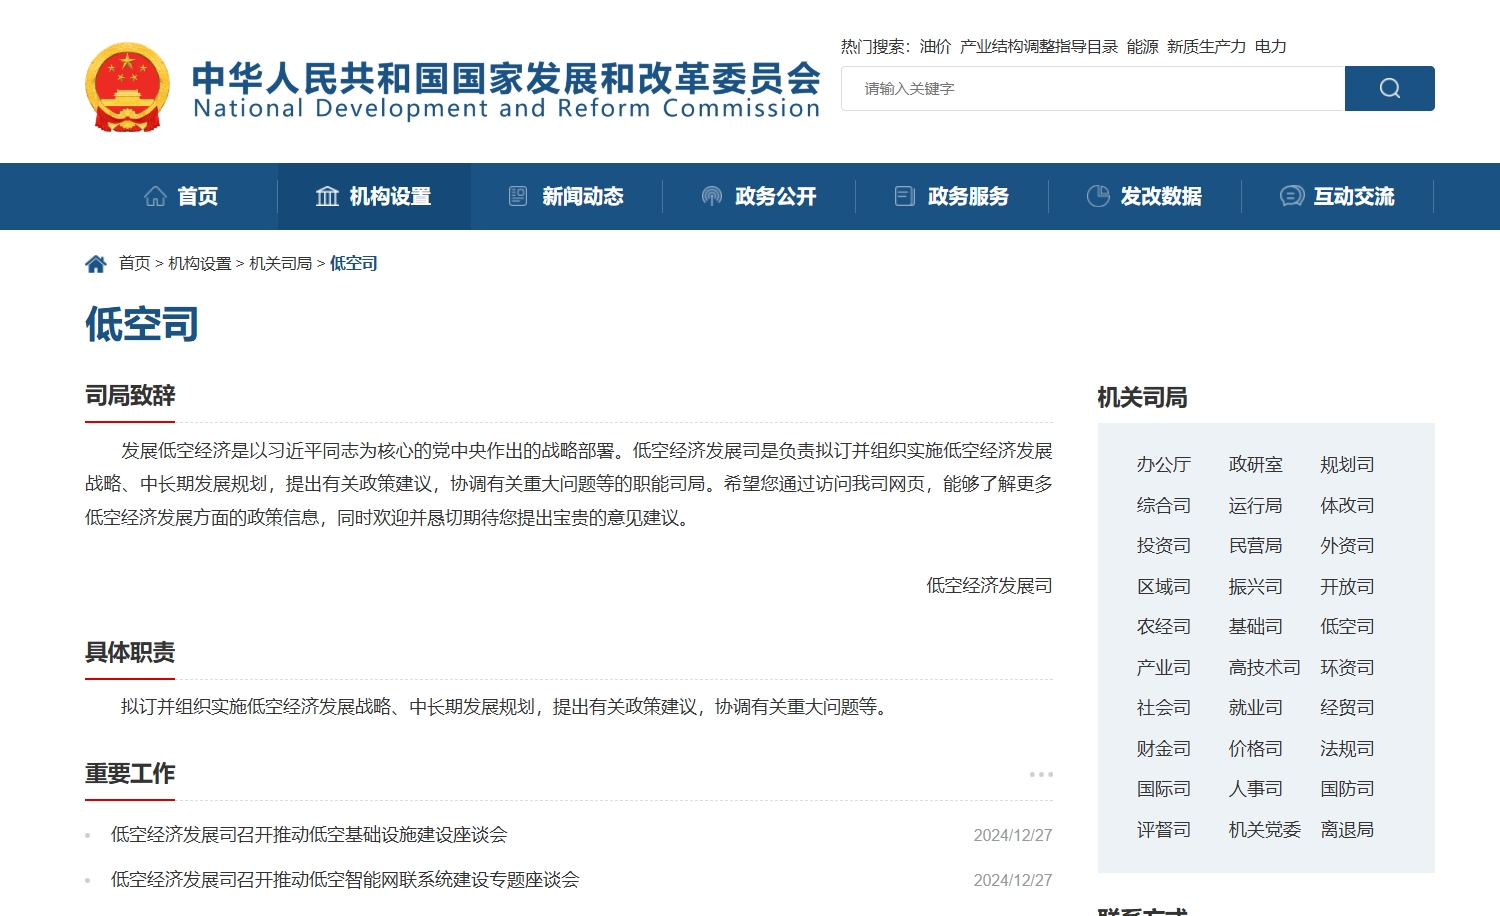Go to 机关司局 in breadcrumb
1500x916 pixels.
[x=280, y=264]
